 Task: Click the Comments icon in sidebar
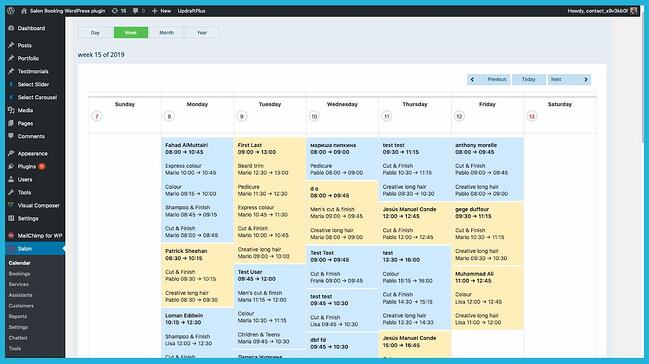click(11, 136)
